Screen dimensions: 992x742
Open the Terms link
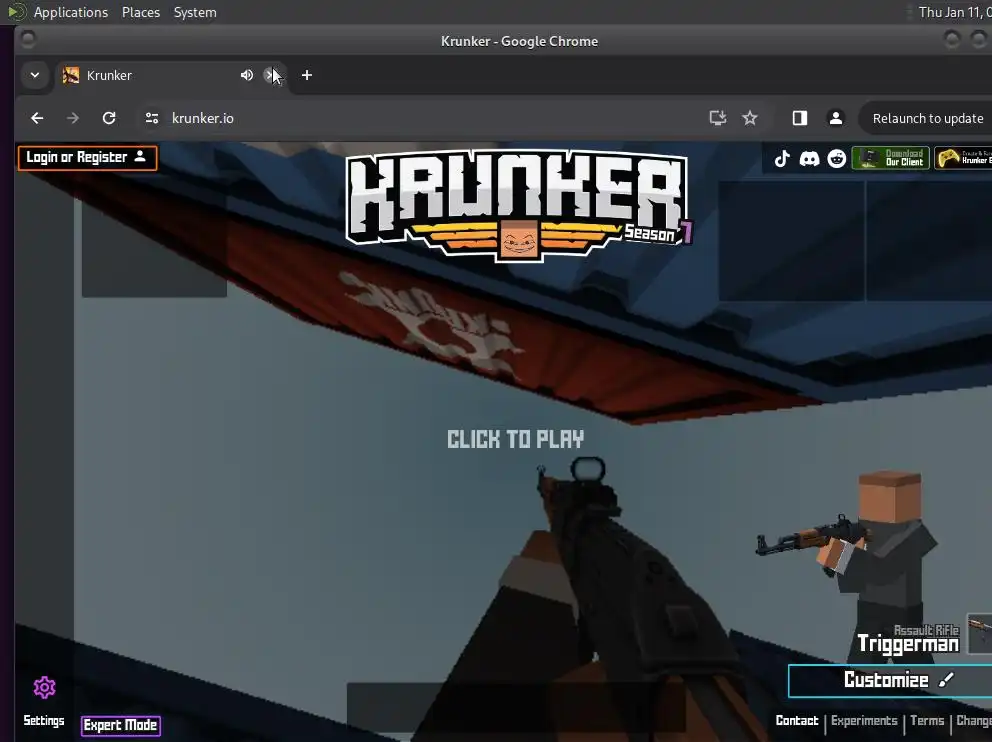927,720
